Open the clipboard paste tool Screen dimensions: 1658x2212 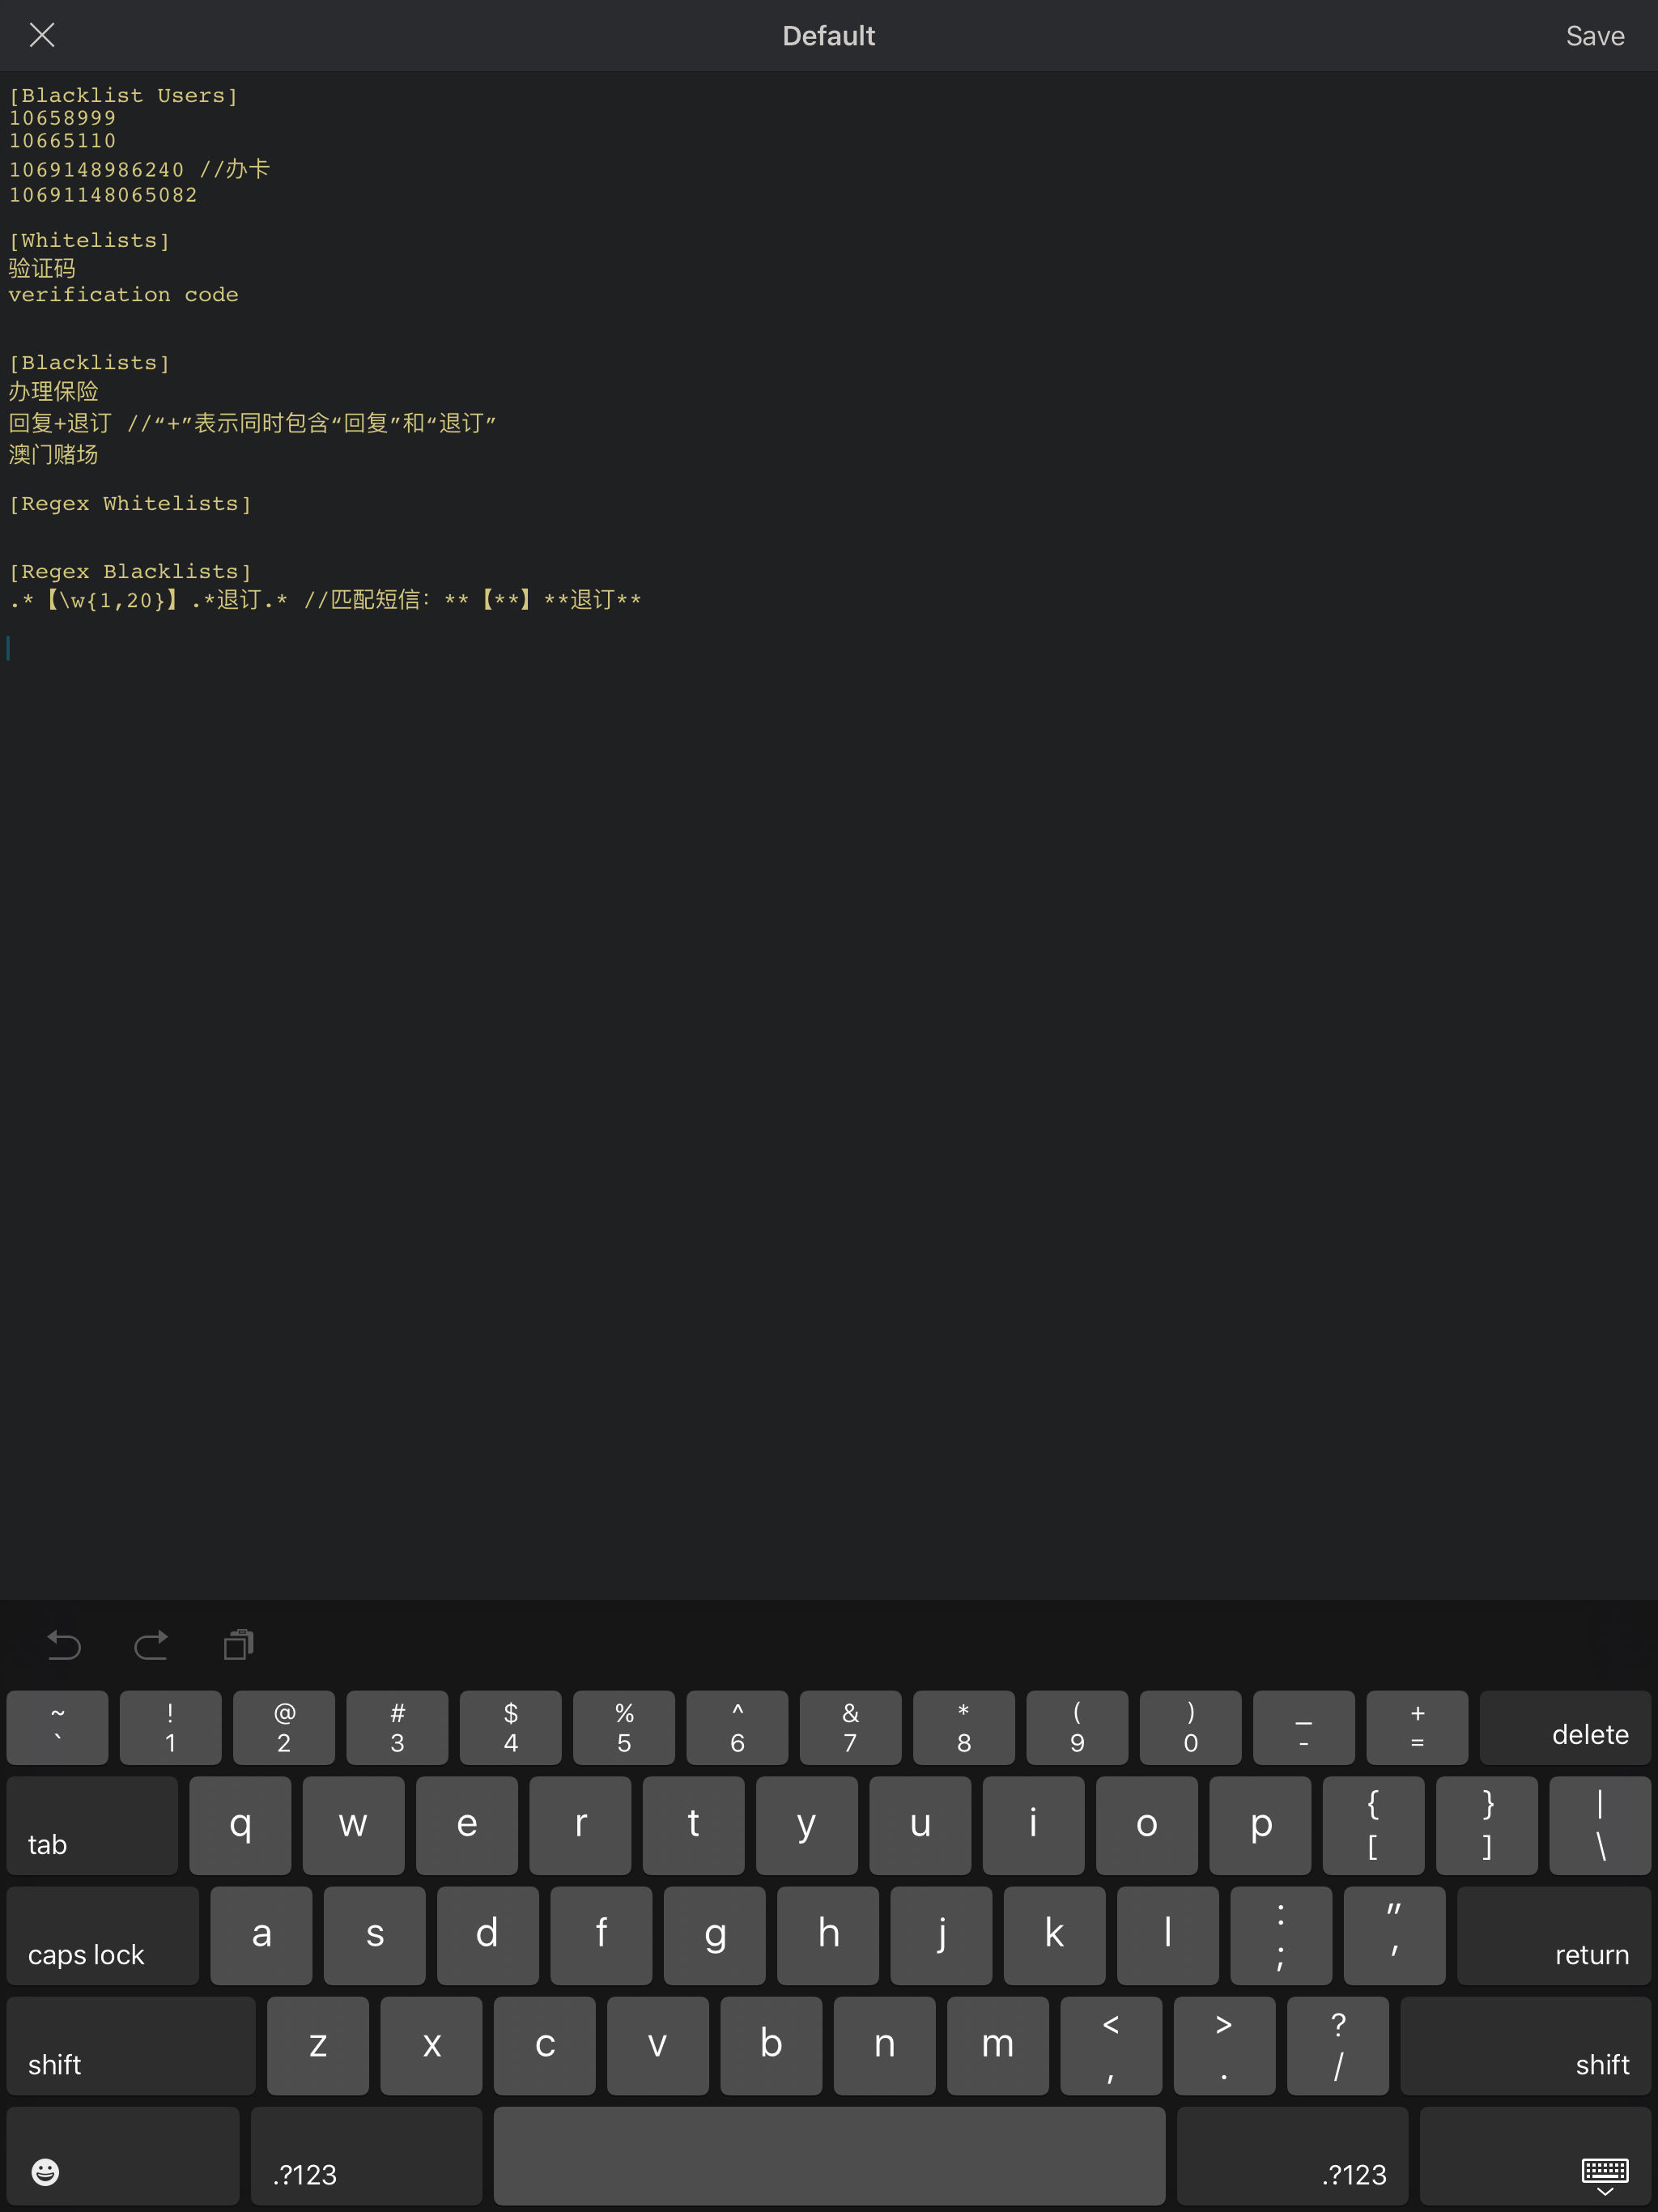[238, 1645]
